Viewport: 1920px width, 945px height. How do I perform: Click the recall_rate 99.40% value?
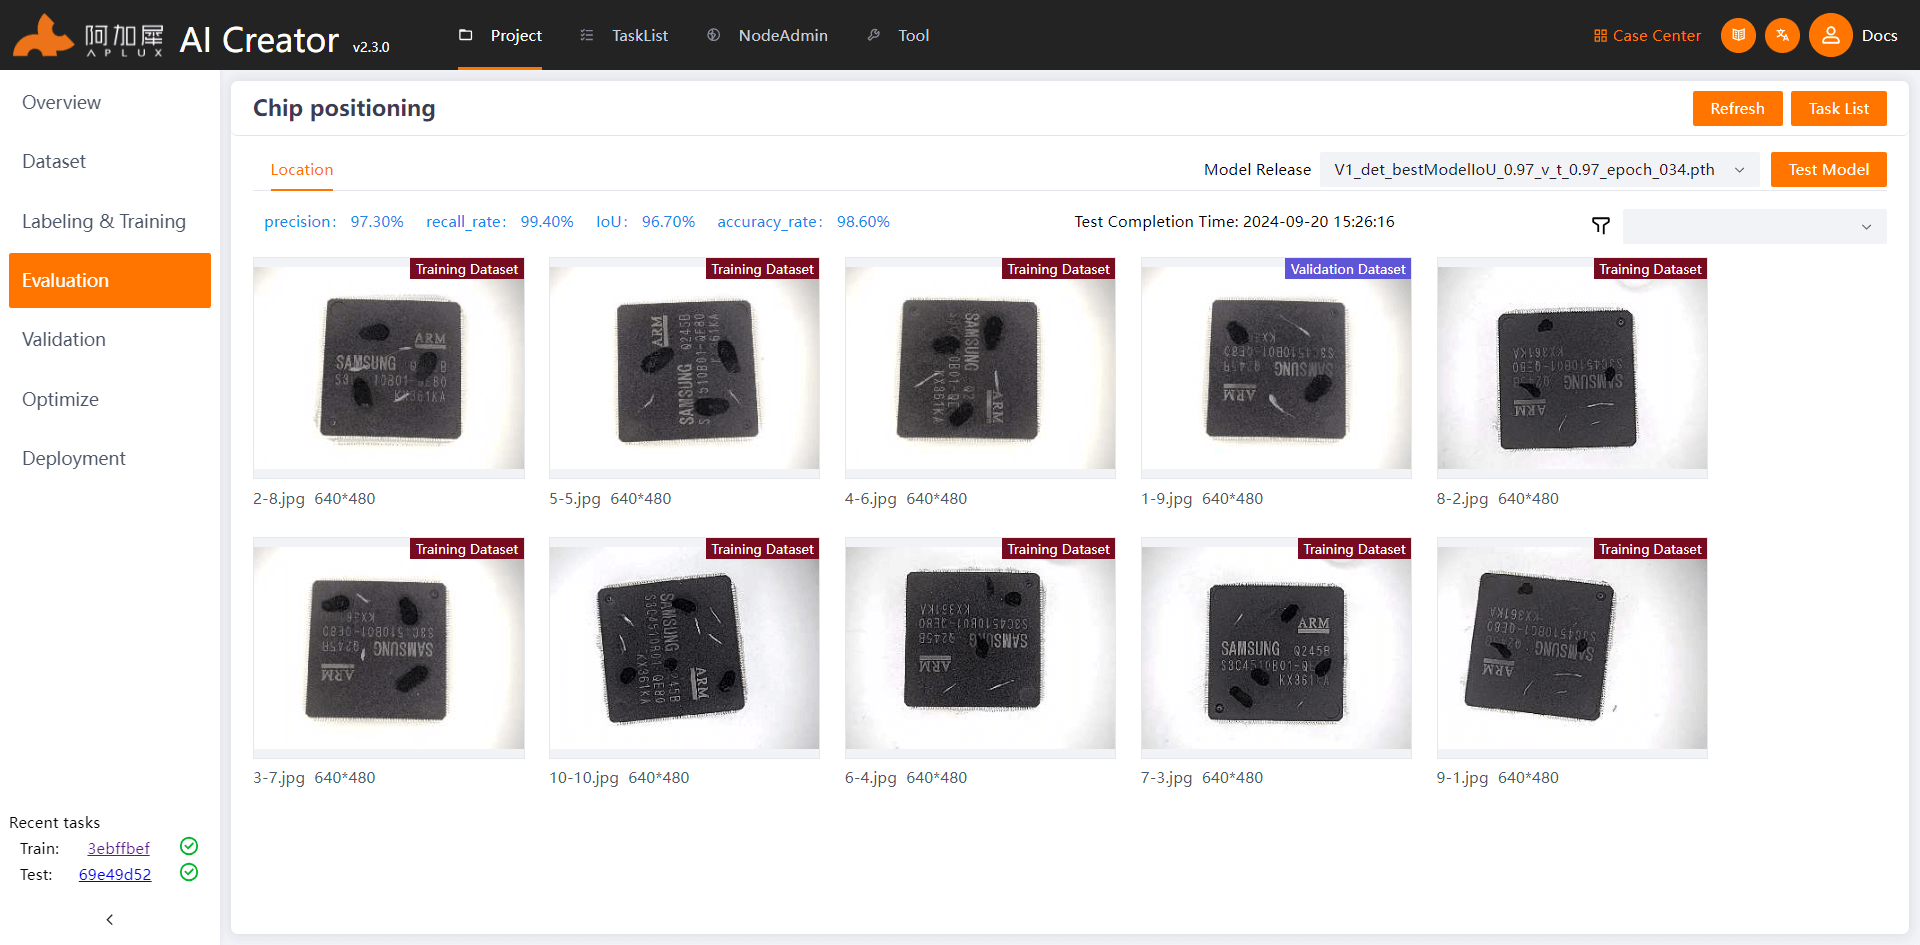tap(547, 222)
